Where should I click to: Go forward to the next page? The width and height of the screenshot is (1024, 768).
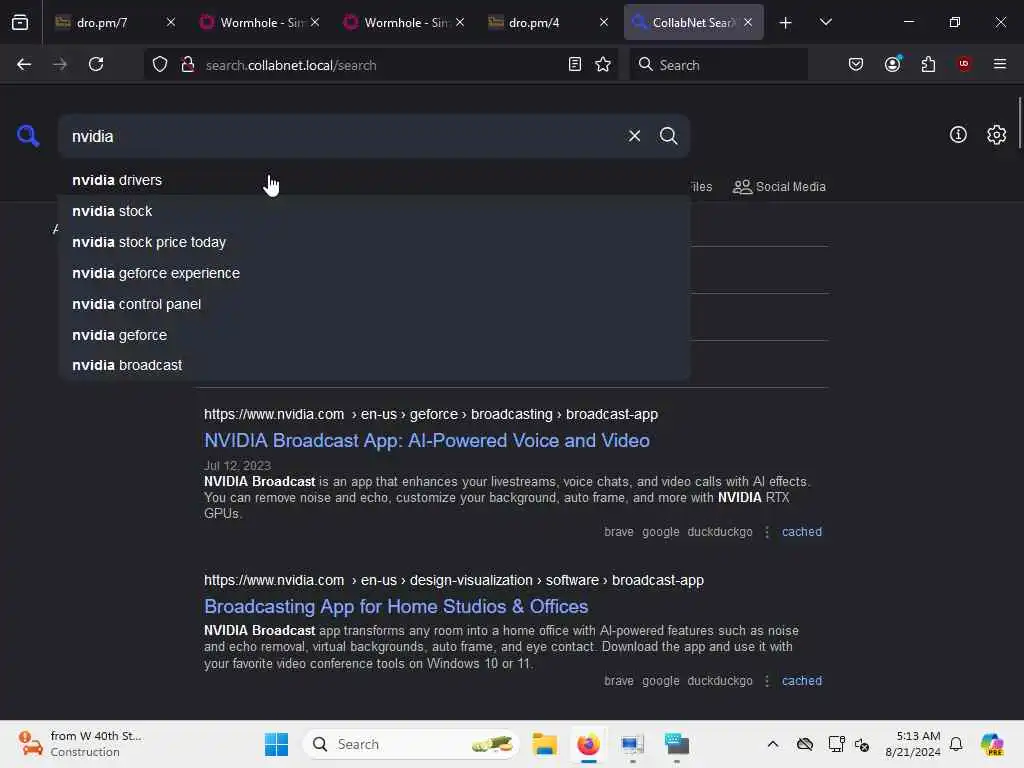click(x=59, y=65)
